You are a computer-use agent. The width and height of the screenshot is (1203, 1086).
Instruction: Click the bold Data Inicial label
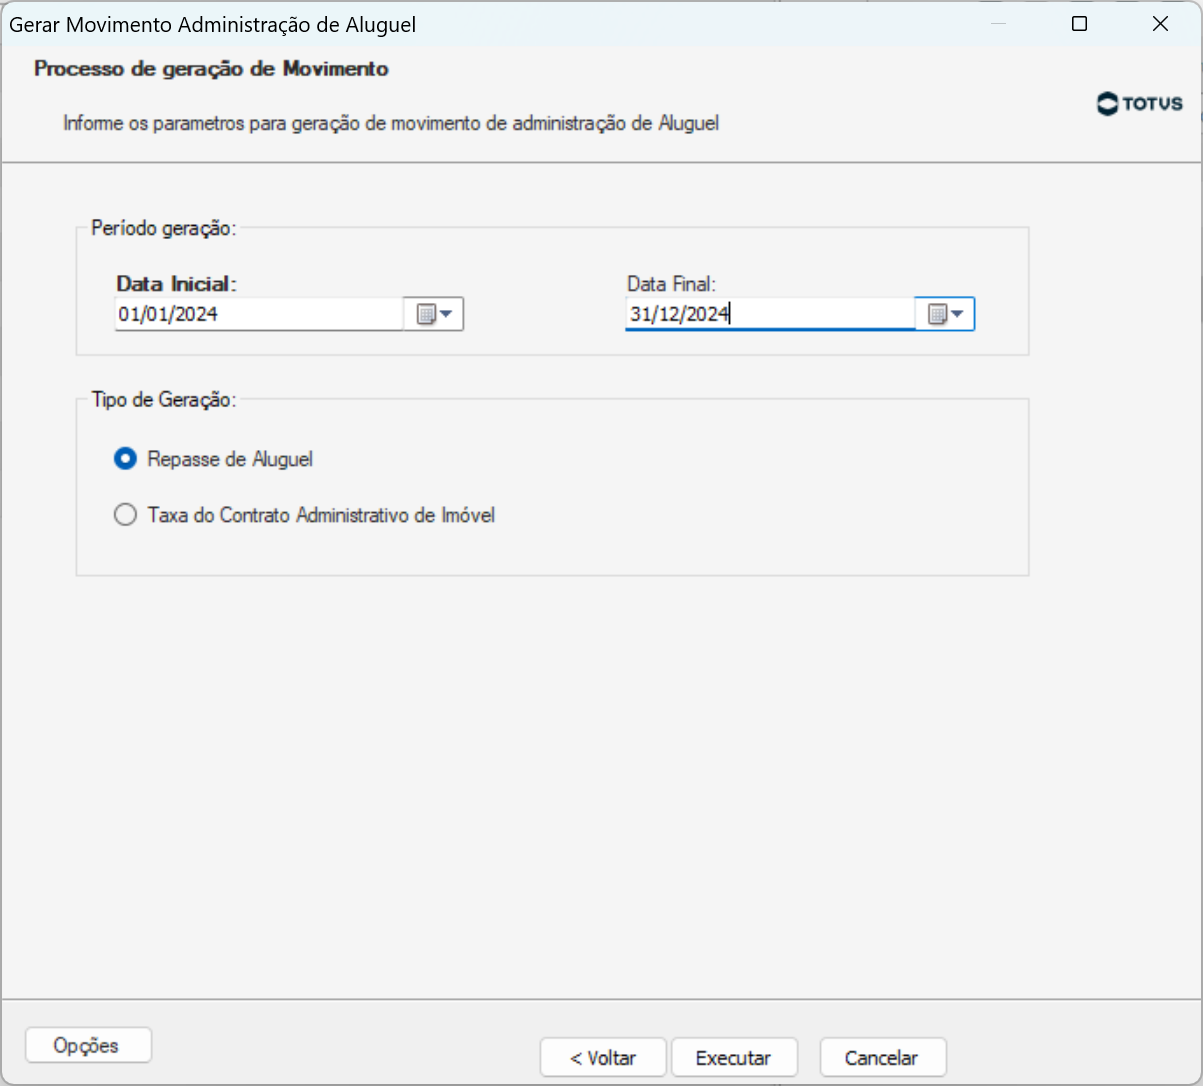176,284
